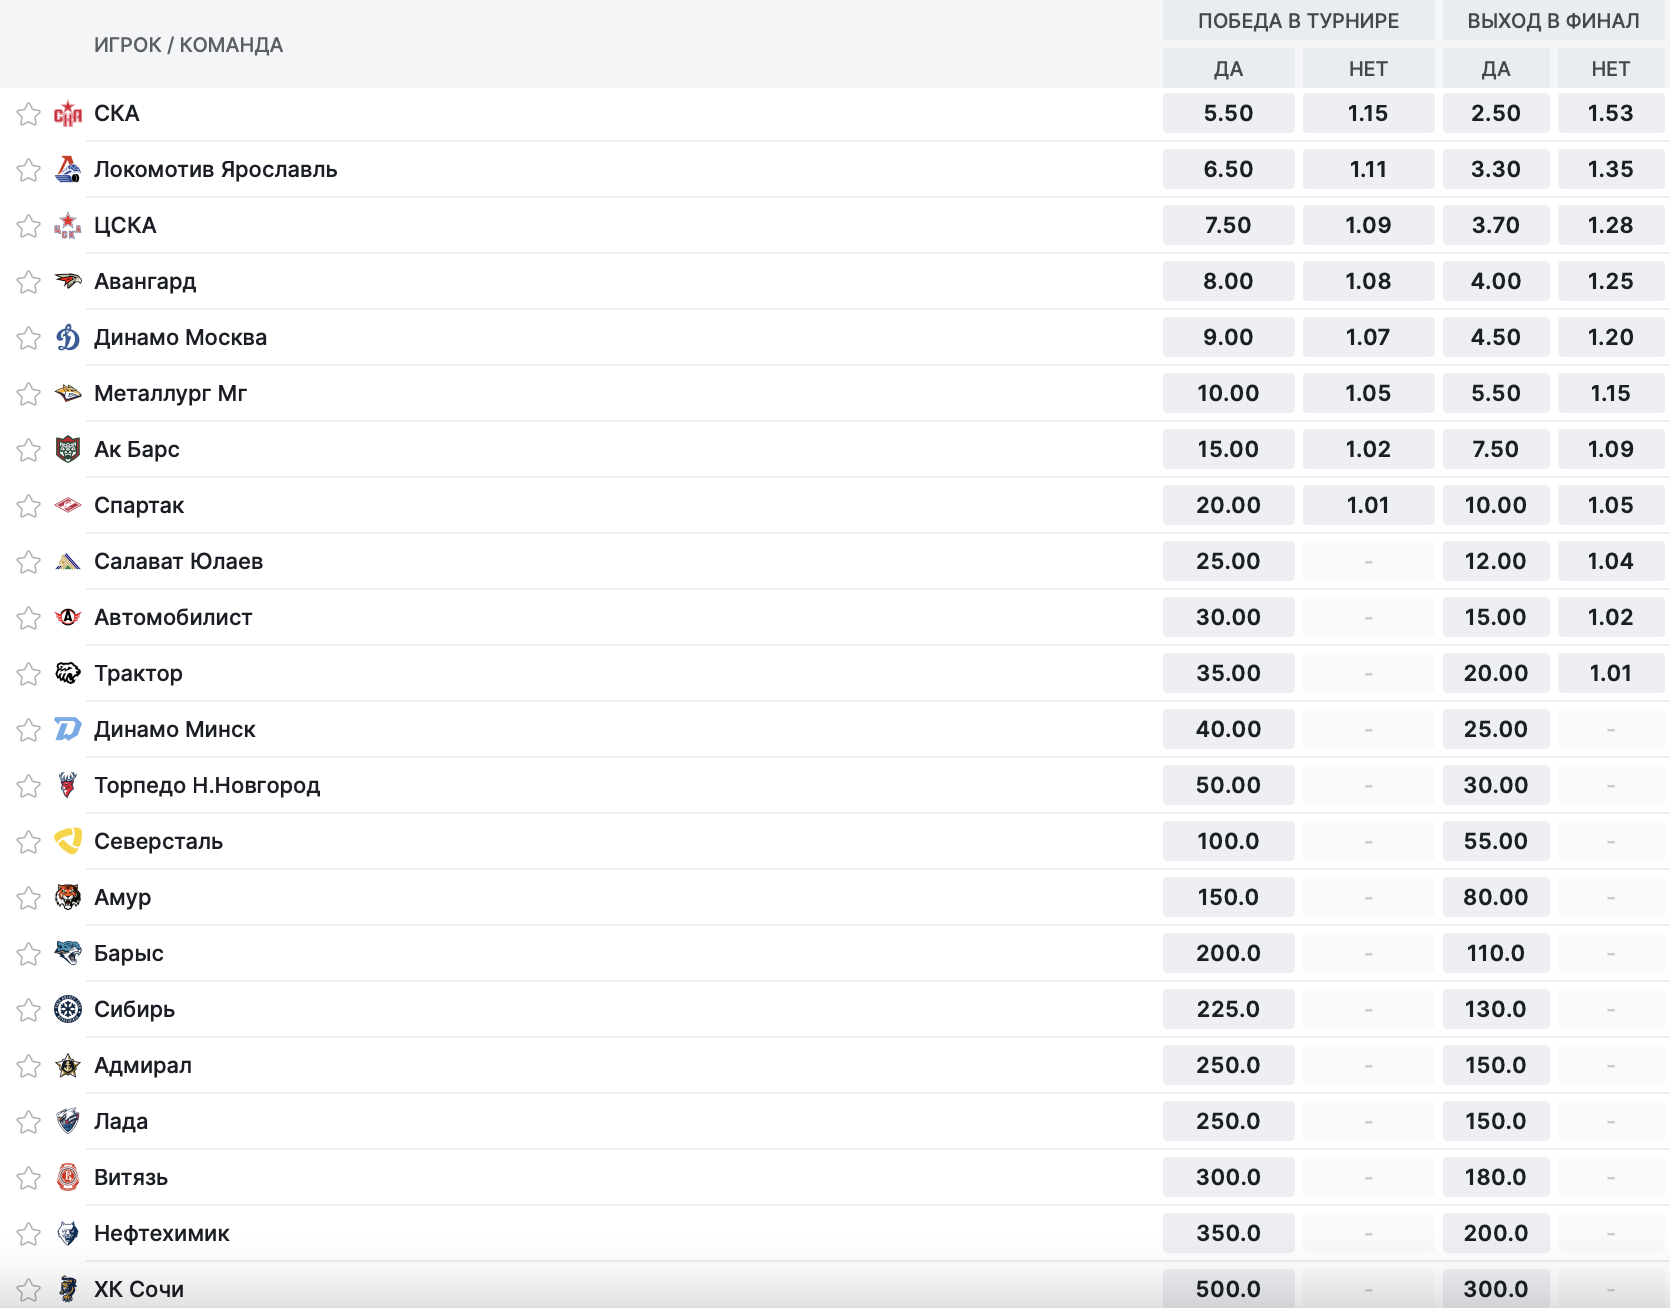Select Динамо Москва no-win odds 1.07

(1368, 337)
